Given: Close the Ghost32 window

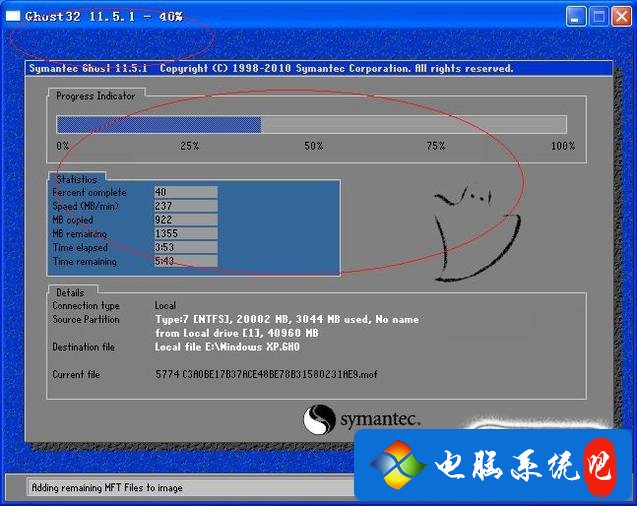Looking at the screenshot, I should click(622, 17).
